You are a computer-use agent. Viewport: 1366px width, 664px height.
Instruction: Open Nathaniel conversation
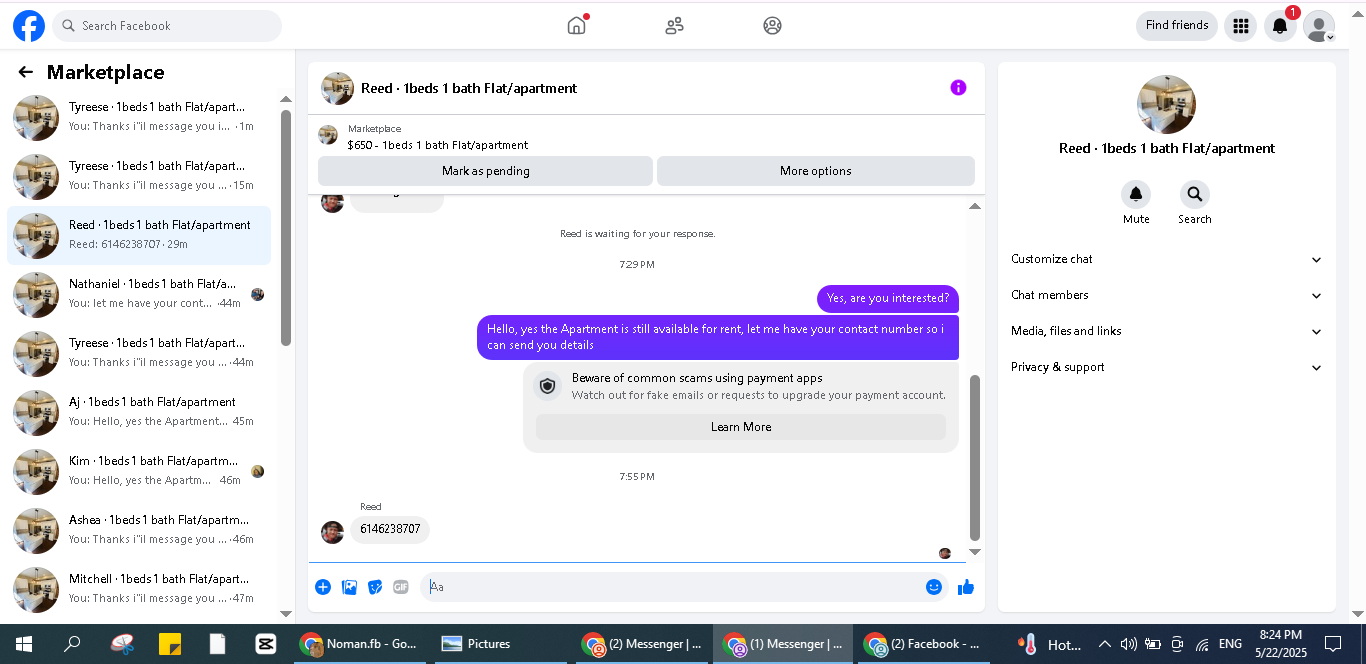(x=139, y=295)
